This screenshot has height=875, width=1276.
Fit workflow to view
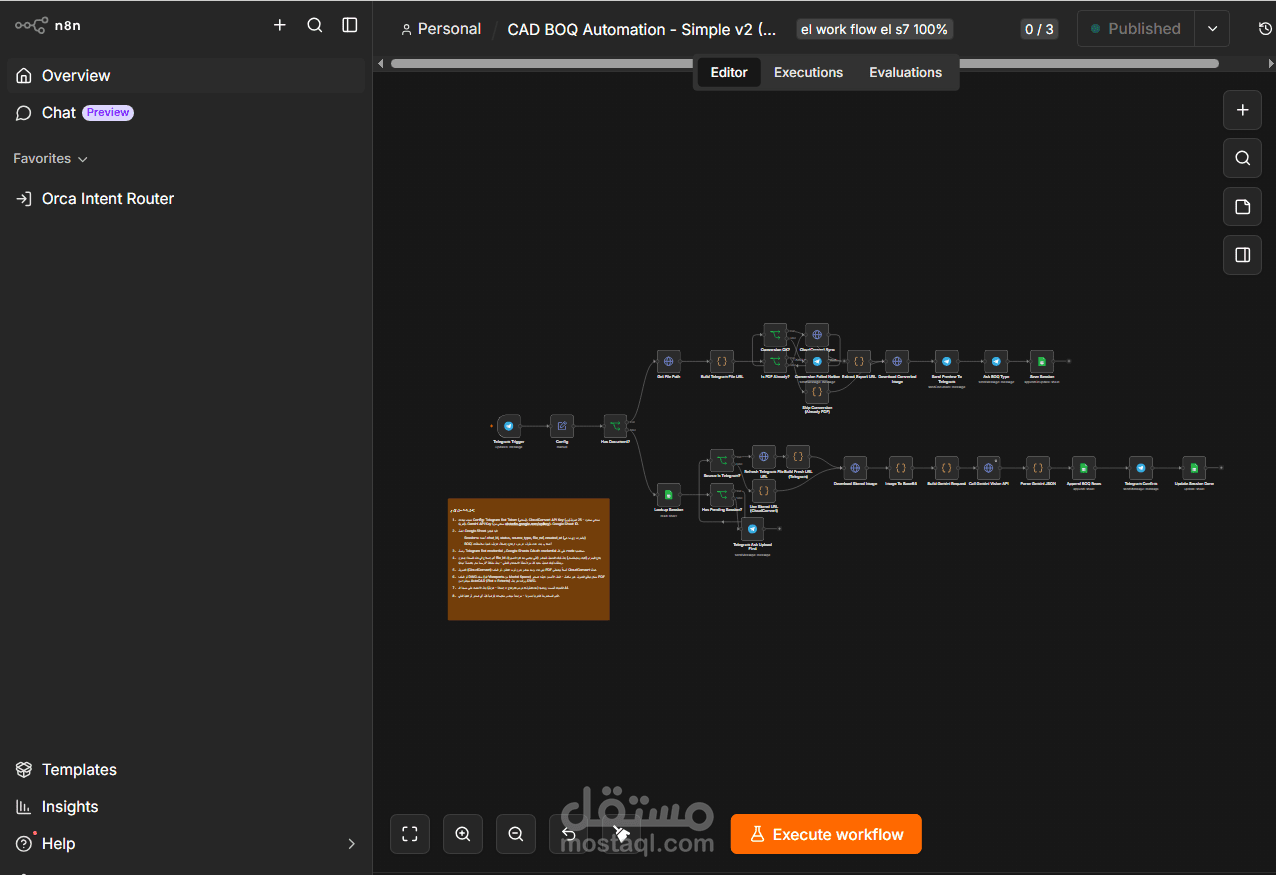[x=410, y=834]
